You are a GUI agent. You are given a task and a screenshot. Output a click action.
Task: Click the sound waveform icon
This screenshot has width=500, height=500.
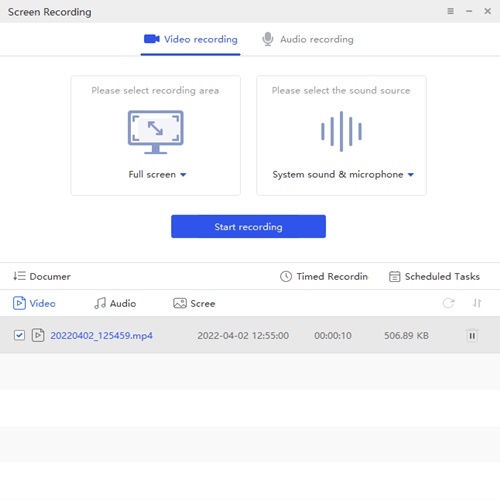341,131
